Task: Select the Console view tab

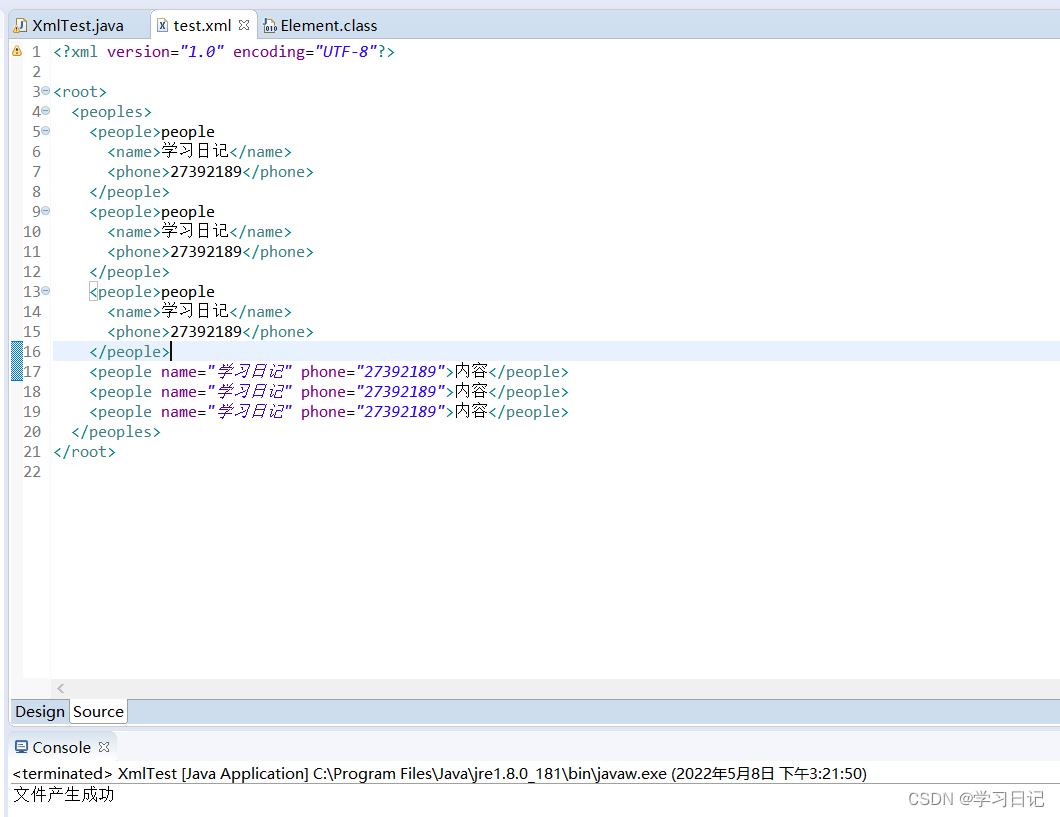Action: click(62, 747)
